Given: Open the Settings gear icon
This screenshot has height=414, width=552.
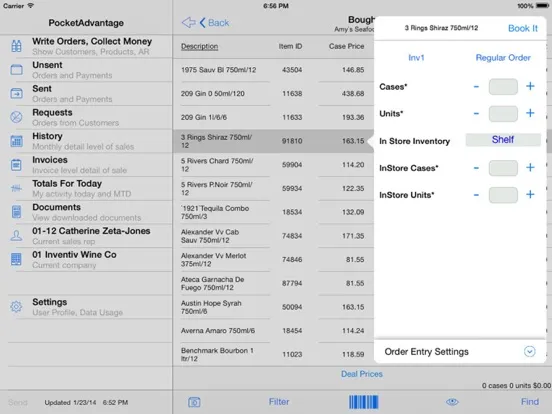Looking at the screenshot, I should click(x=16, y=307).
